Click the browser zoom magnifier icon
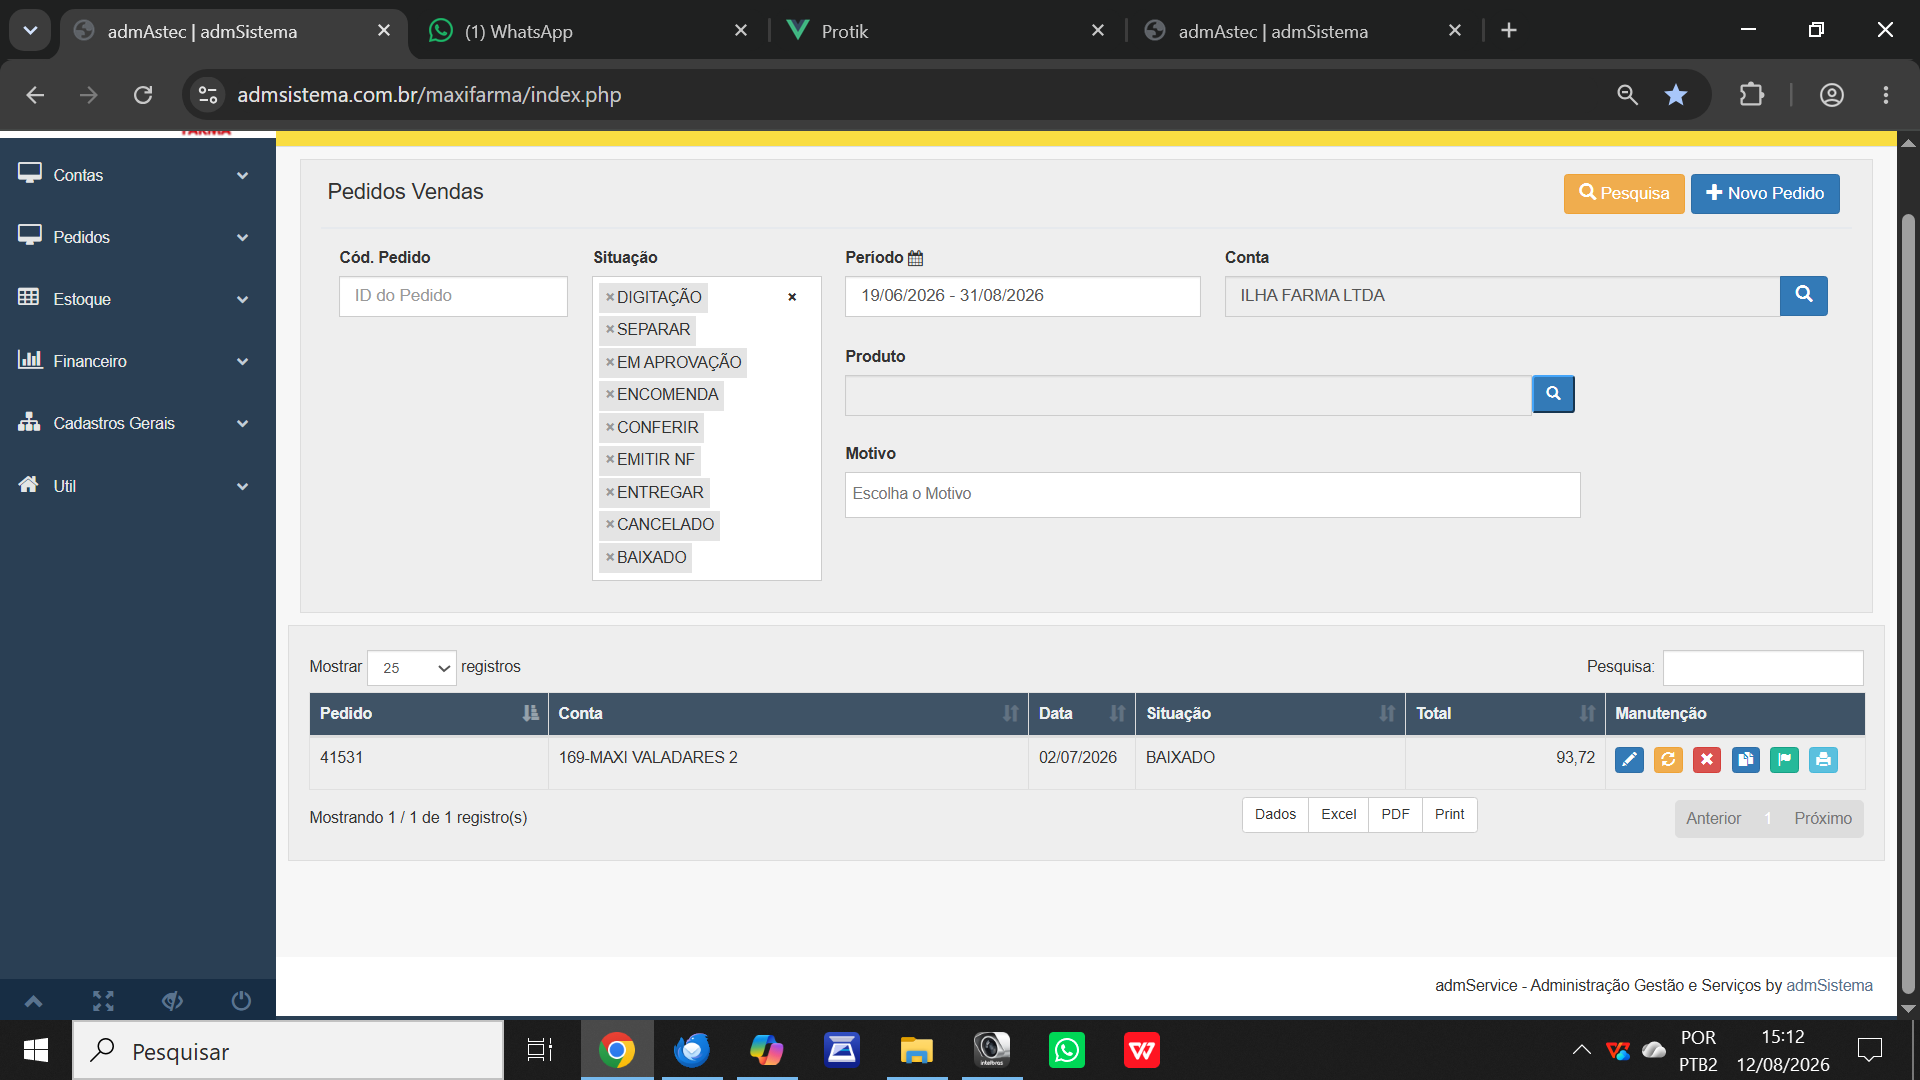This screenshot has width=1920, height=1080. [1628, 95]
